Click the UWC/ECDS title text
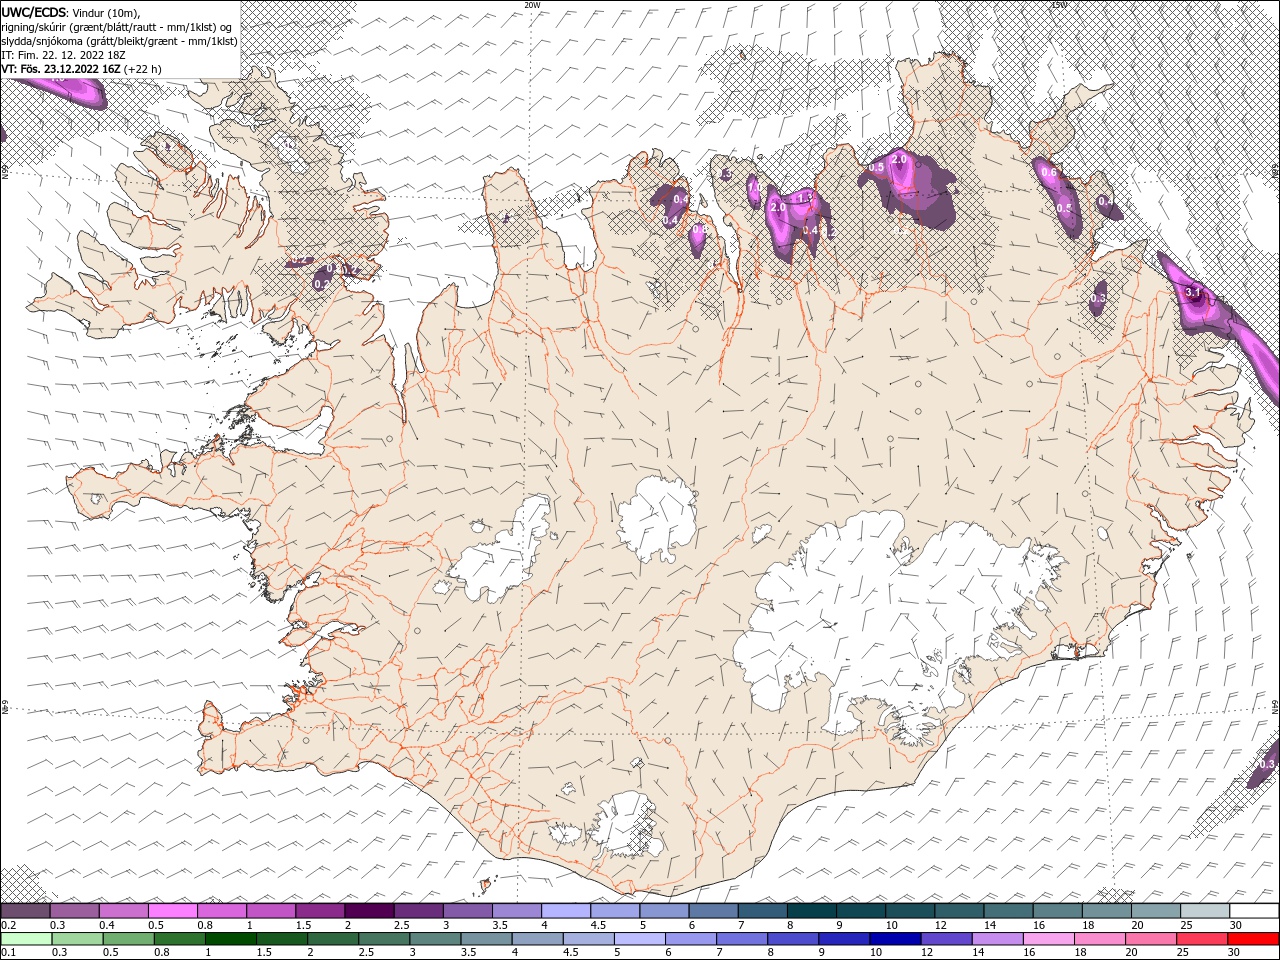The height and width of the screenshot is (960, 1280). pyautogui.click(x=34, y=12)
